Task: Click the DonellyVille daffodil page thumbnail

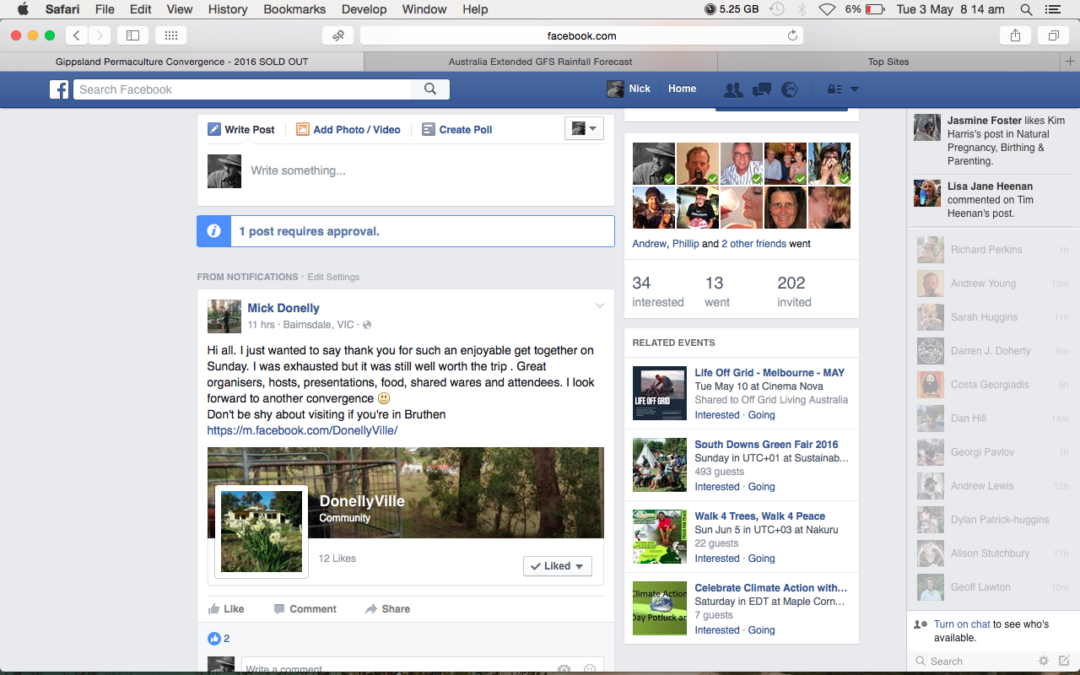Action: (x=261, y=531)
